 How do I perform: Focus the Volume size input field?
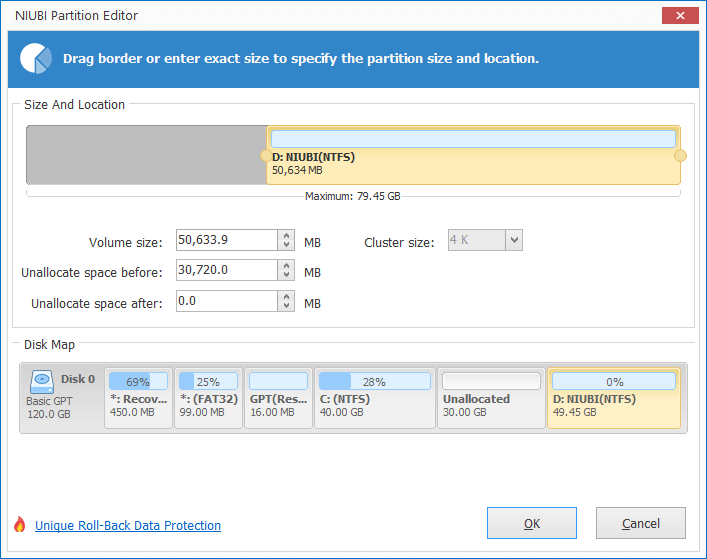(x=227, y=240)
